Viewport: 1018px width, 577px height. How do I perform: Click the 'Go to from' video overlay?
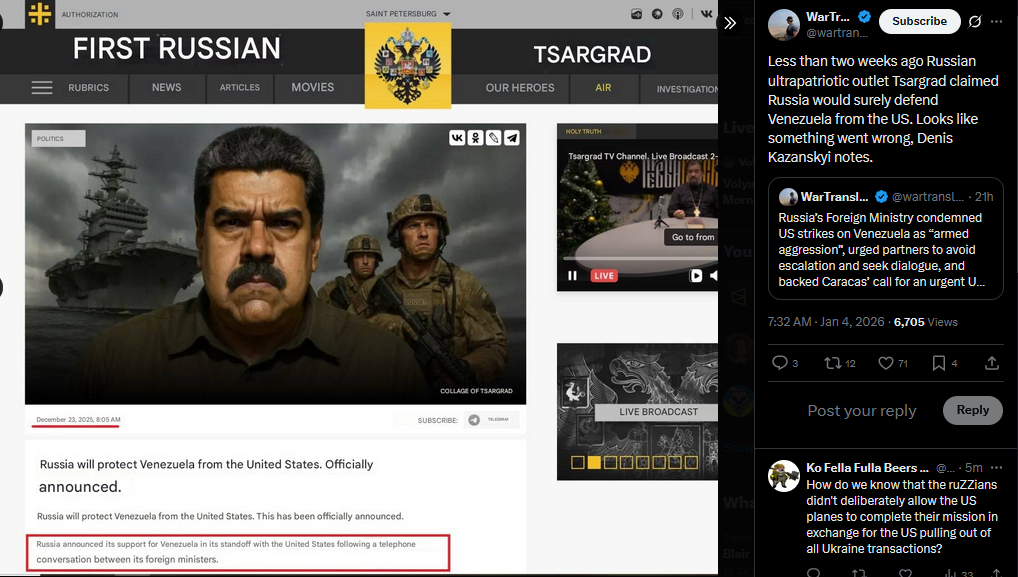click(691, 238)
